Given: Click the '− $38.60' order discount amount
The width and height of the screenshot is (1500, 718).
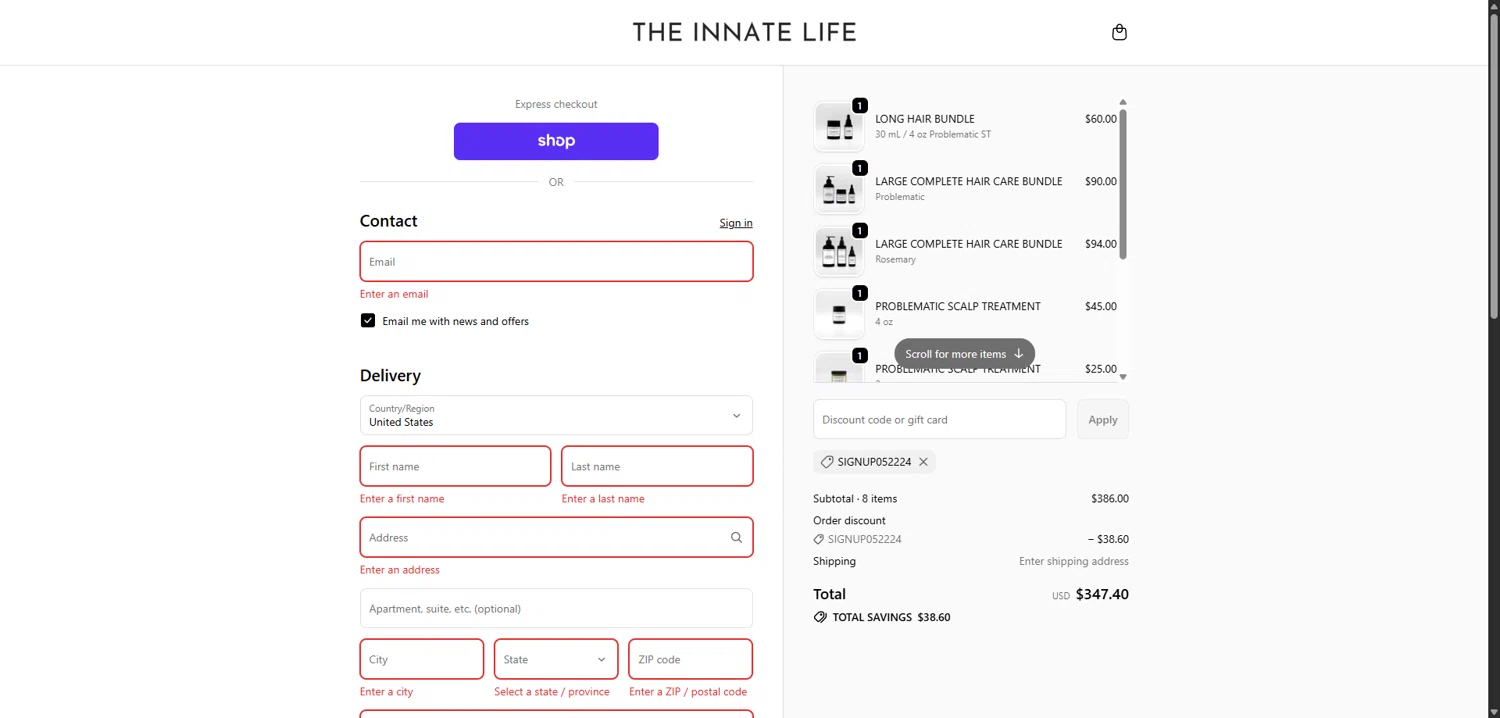Looking at the screenshot, I should tap(1108, 539).
